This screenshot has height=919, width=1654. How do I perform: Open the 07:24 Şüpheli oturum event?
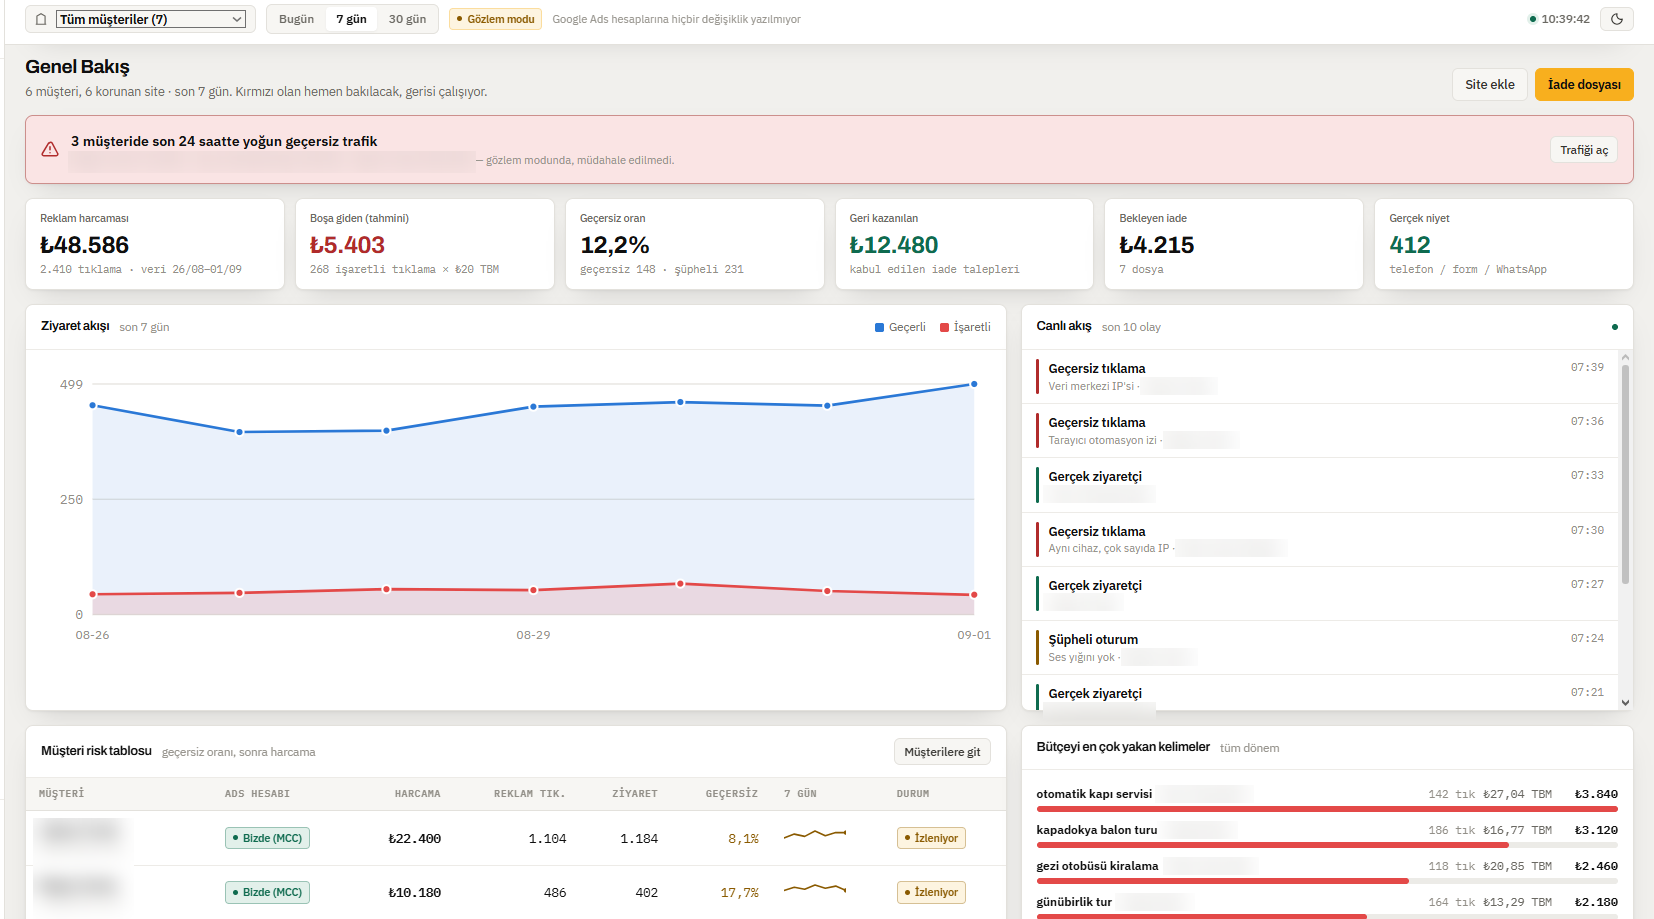1320,648
